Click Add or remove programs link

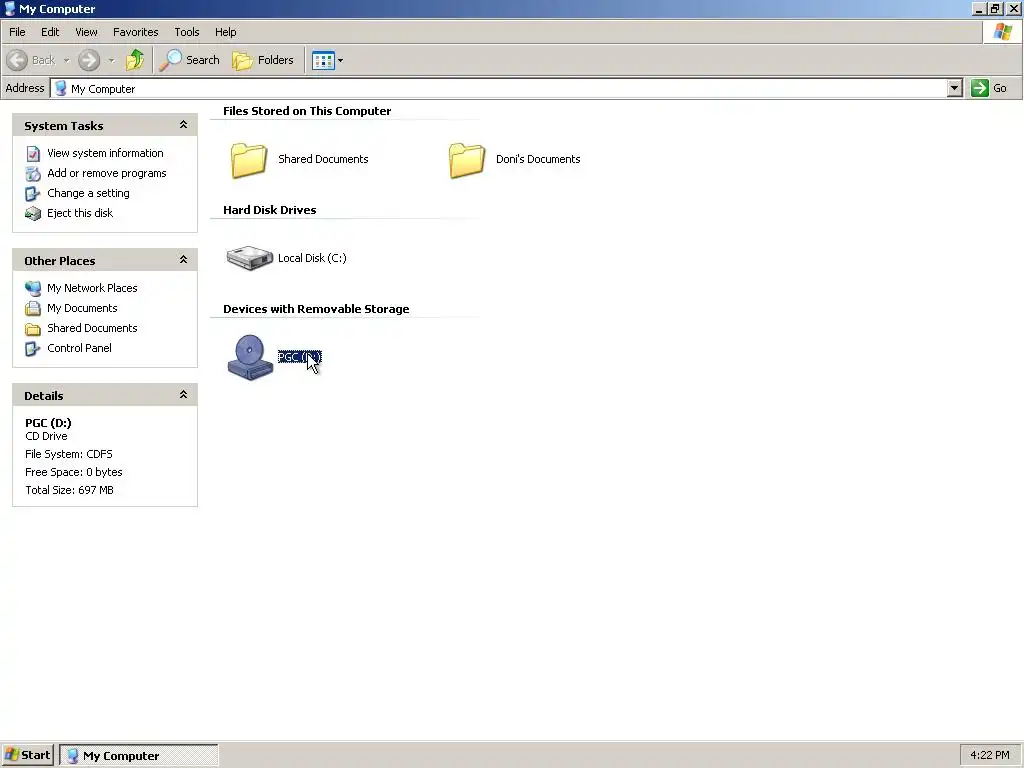pyautogui.click(x=106, y=173)
